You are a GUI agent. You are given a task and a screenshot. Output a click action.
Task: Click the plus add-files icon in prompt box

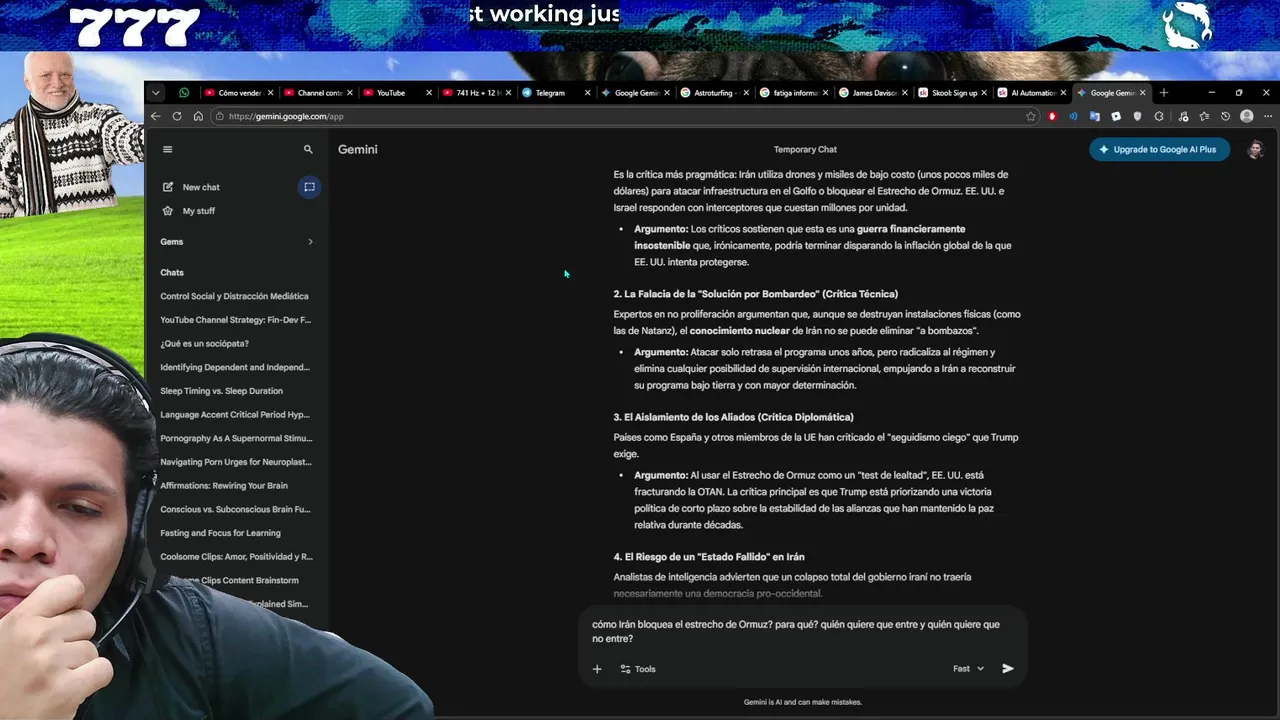[597, 669]
